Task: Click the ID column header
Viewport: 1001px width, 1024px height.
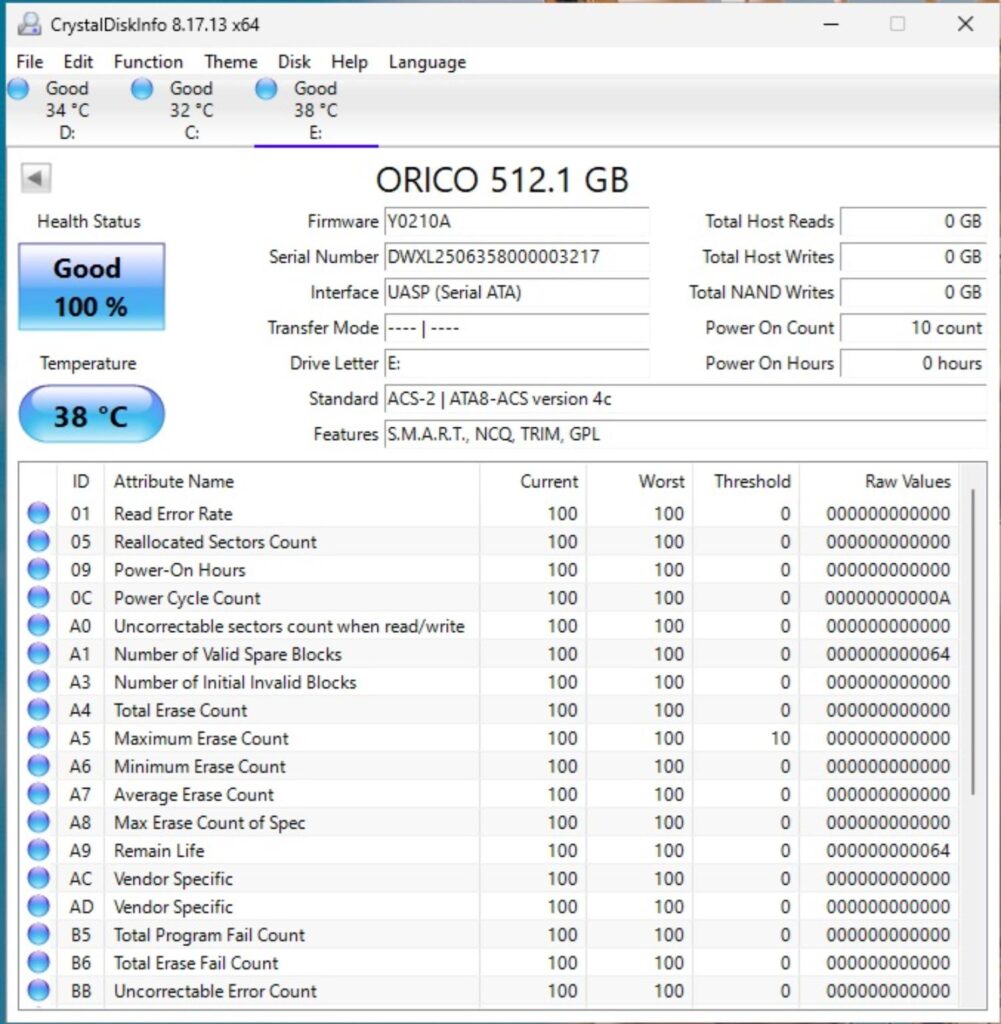Action: click(x=80, y=481)
